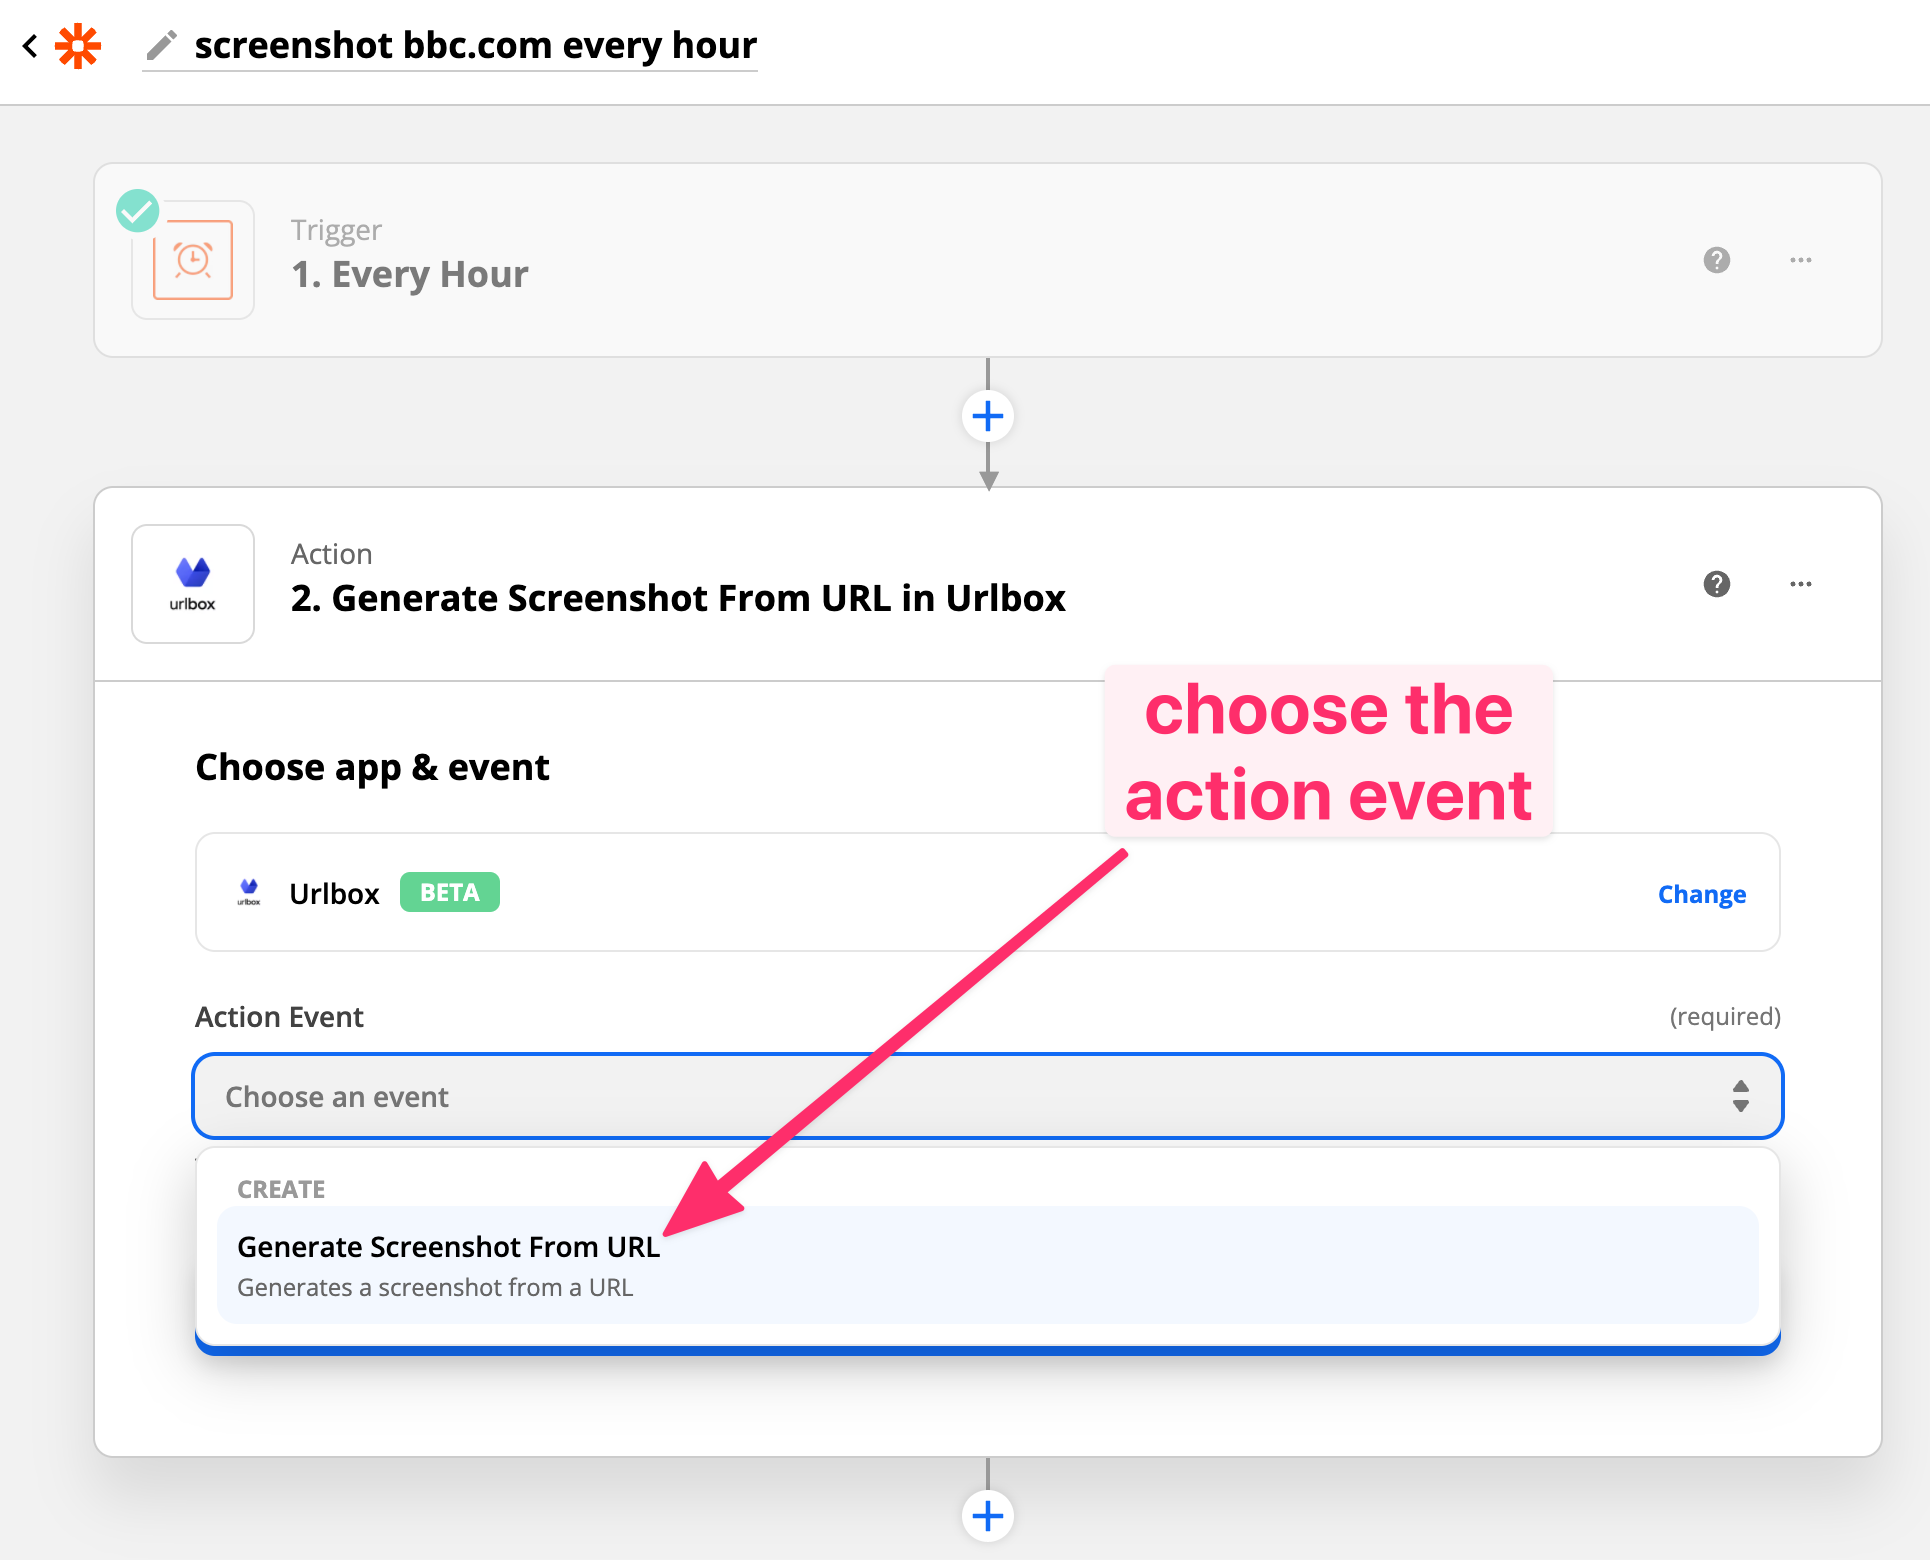The height and width of the screenshot is (1560, 1930).
Task: Expand the Action Event selector arrows
Action: [x=1740, y=1096]
